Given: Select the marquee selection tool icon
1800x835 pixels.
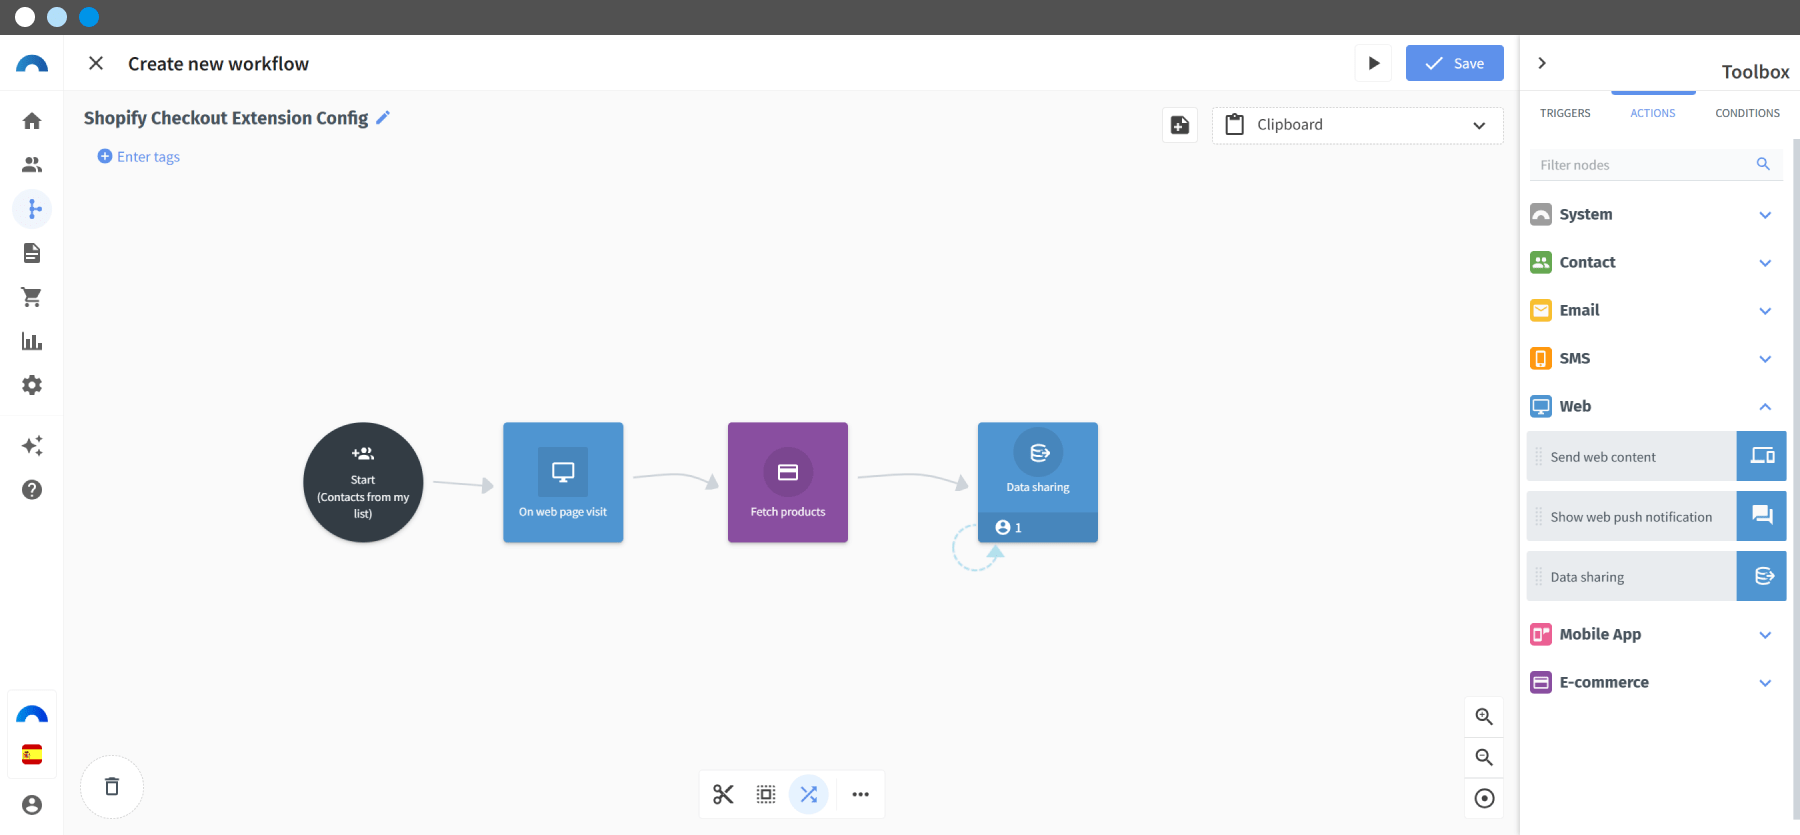Looking at the screenshot, I should [x=766, y=794].
